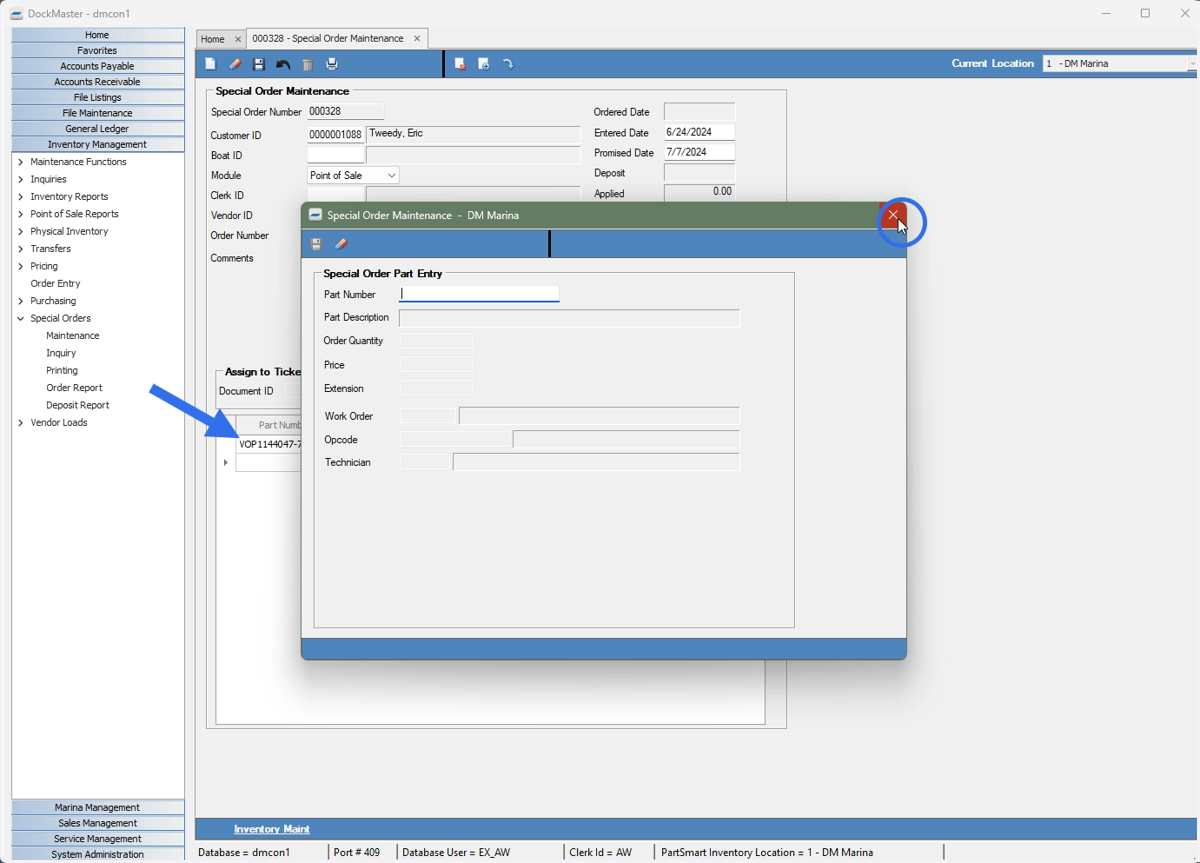This screenshot has height=863, width=1200.
Task: Close the Special Order Part Entry dialog
Action: [x=893, y=215]
